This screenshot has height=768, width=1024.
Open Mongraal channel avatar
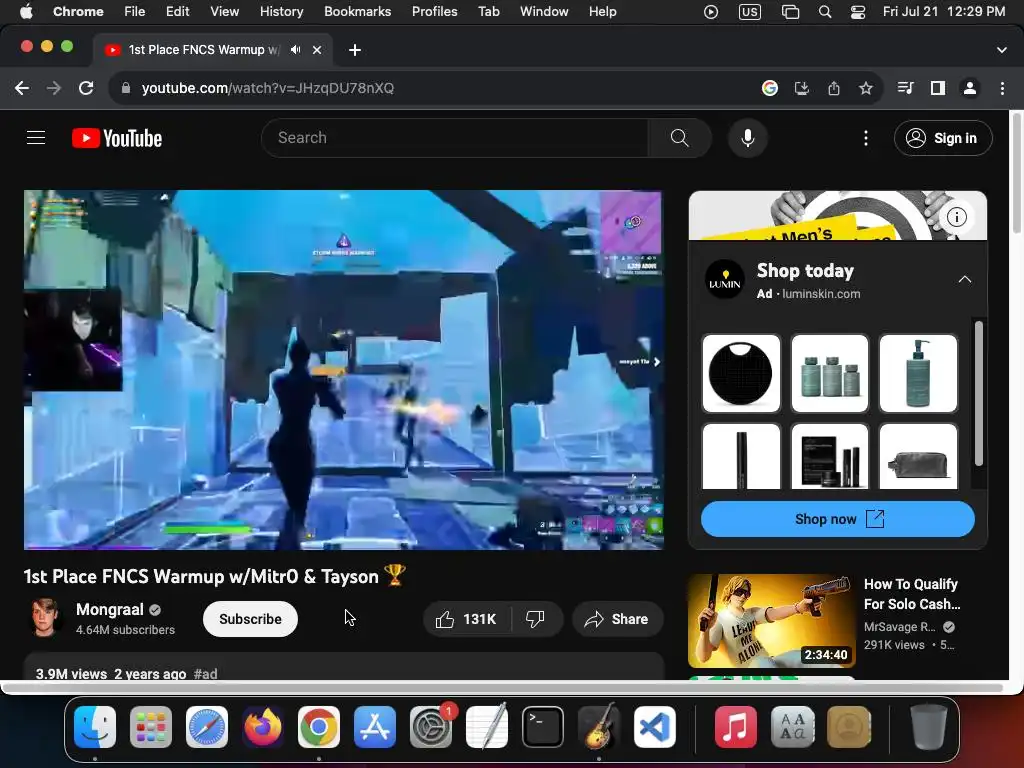45,618
